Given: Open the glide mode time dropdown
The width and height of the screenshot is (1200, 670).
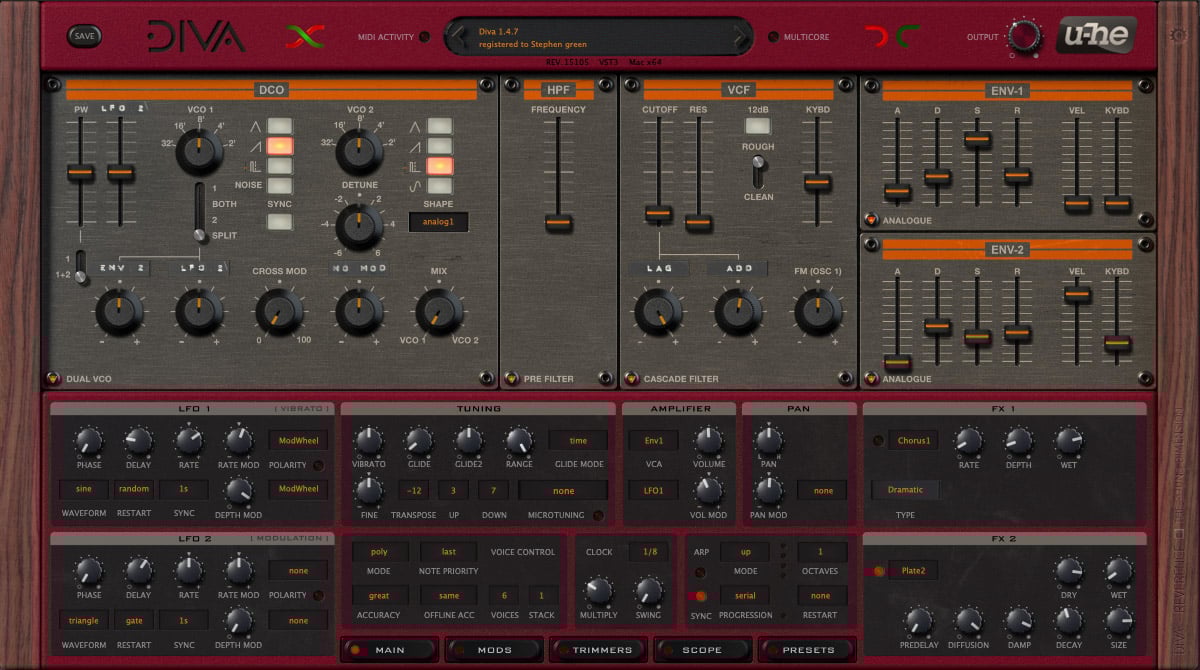Looking at the screenshot, I should pos(578,440).
